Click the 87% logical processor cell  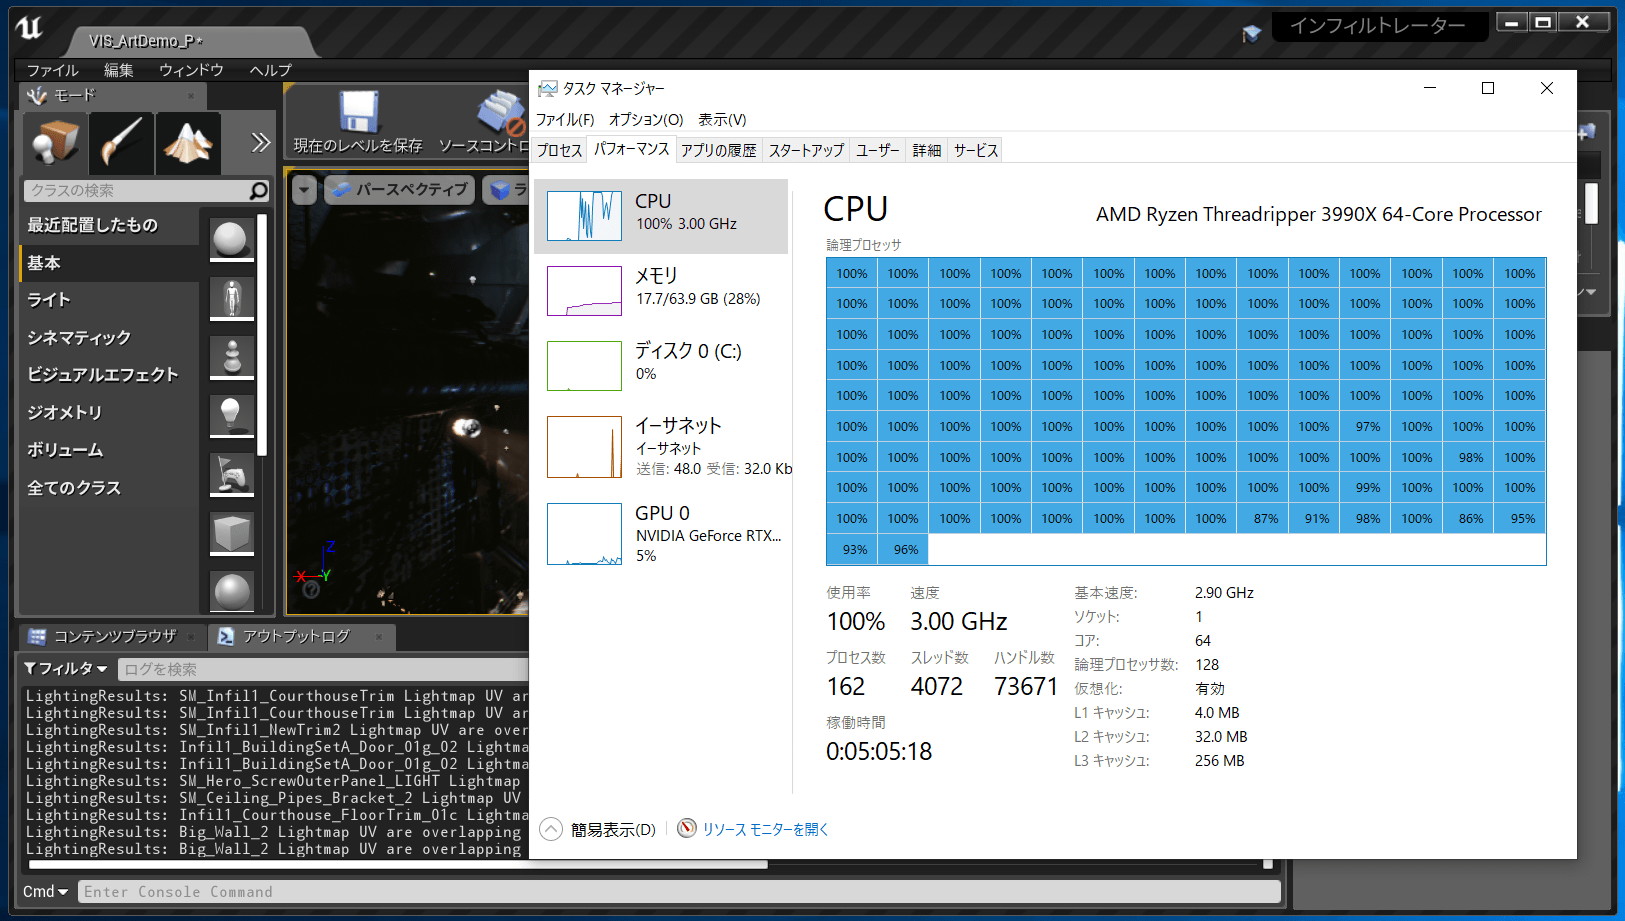tap(1262, 519)
